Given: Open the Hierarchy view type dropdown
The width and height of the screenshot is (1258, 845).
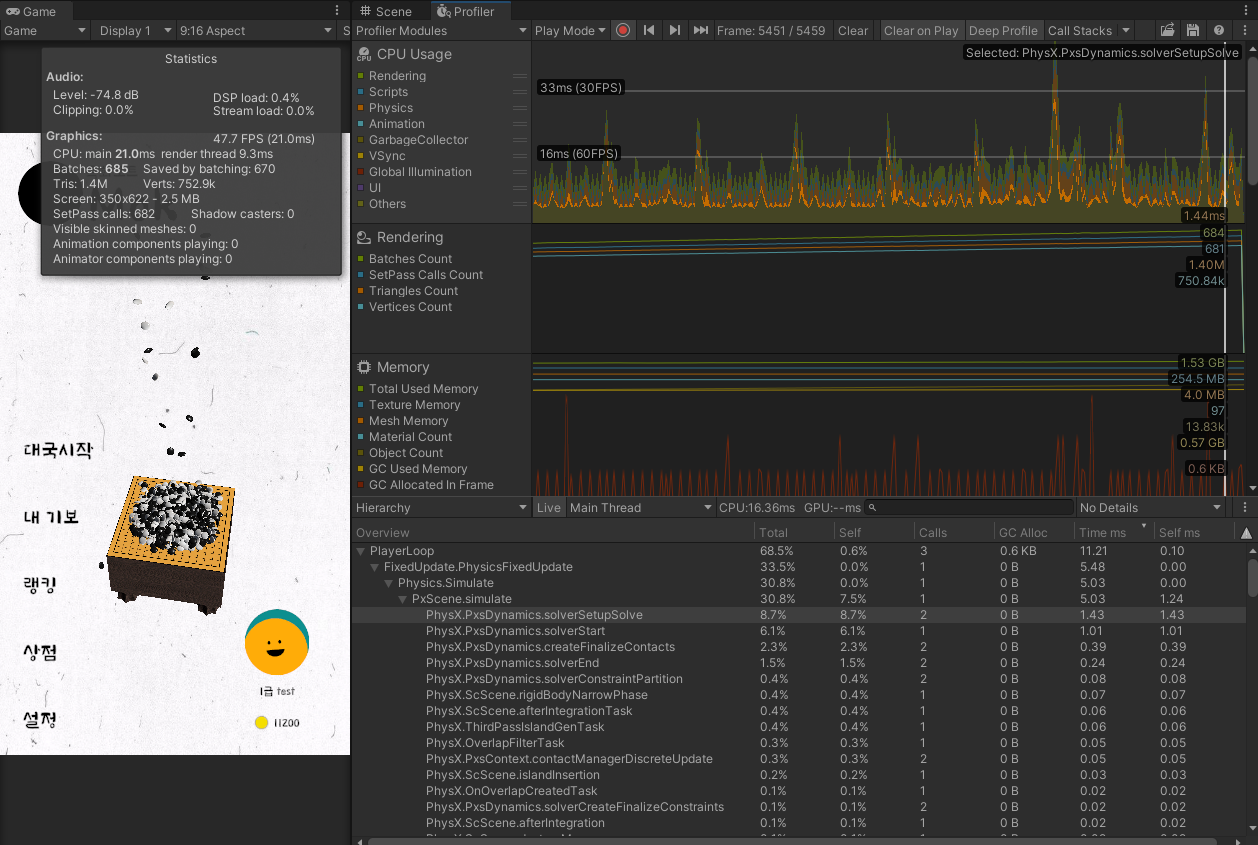Looking at the screenshot, I should pyautogui.click(x=441, y=507).
